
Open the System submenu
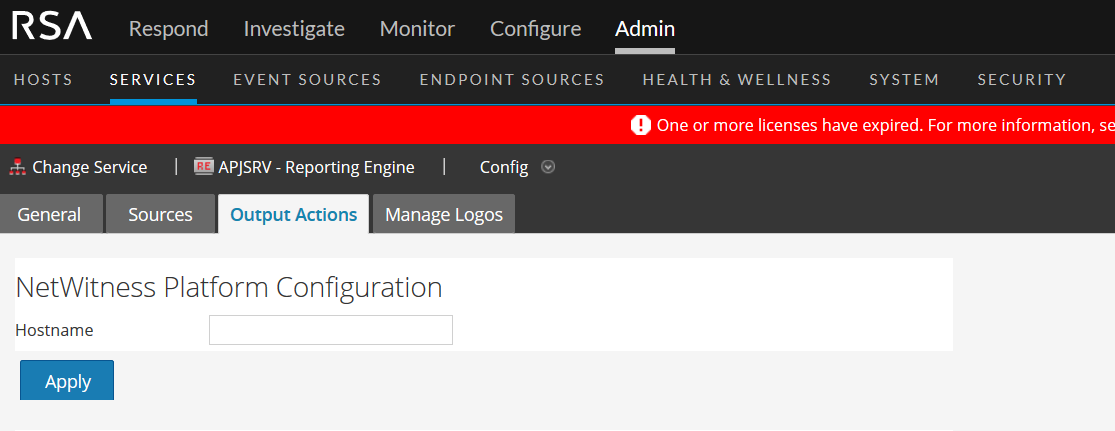pos(905,80)
